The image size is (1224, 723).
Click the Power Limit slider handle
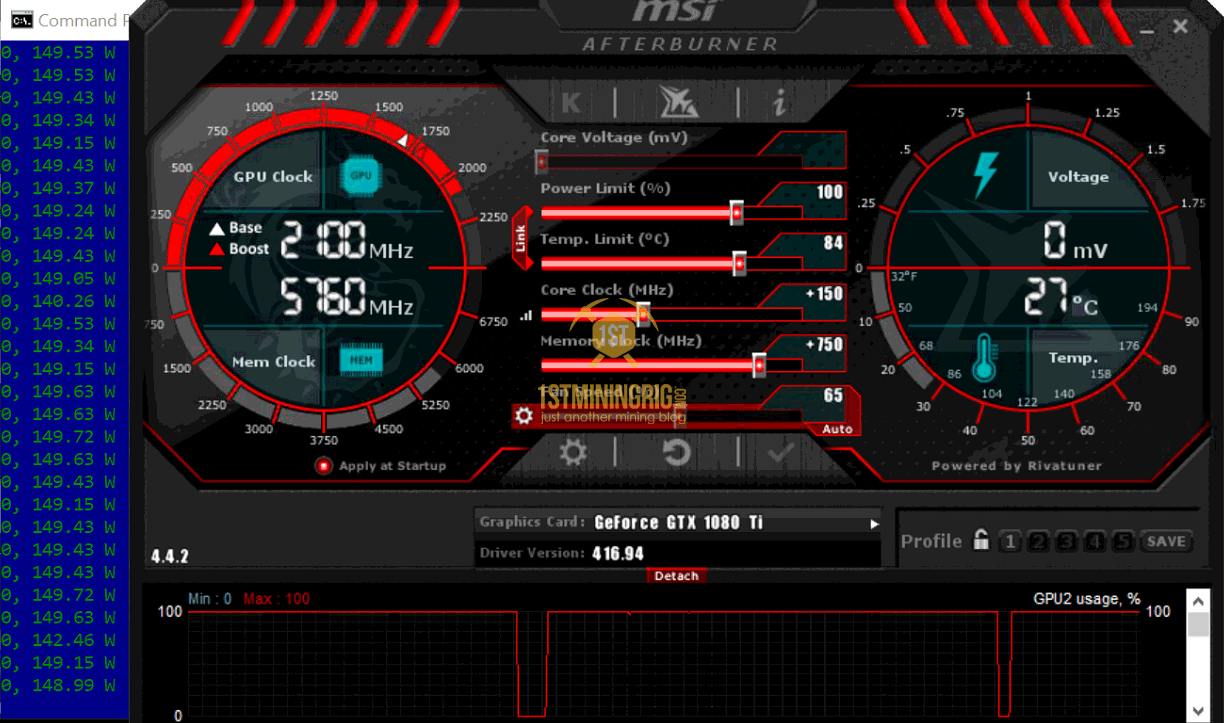pyautogui.click(x=737, y=212)
